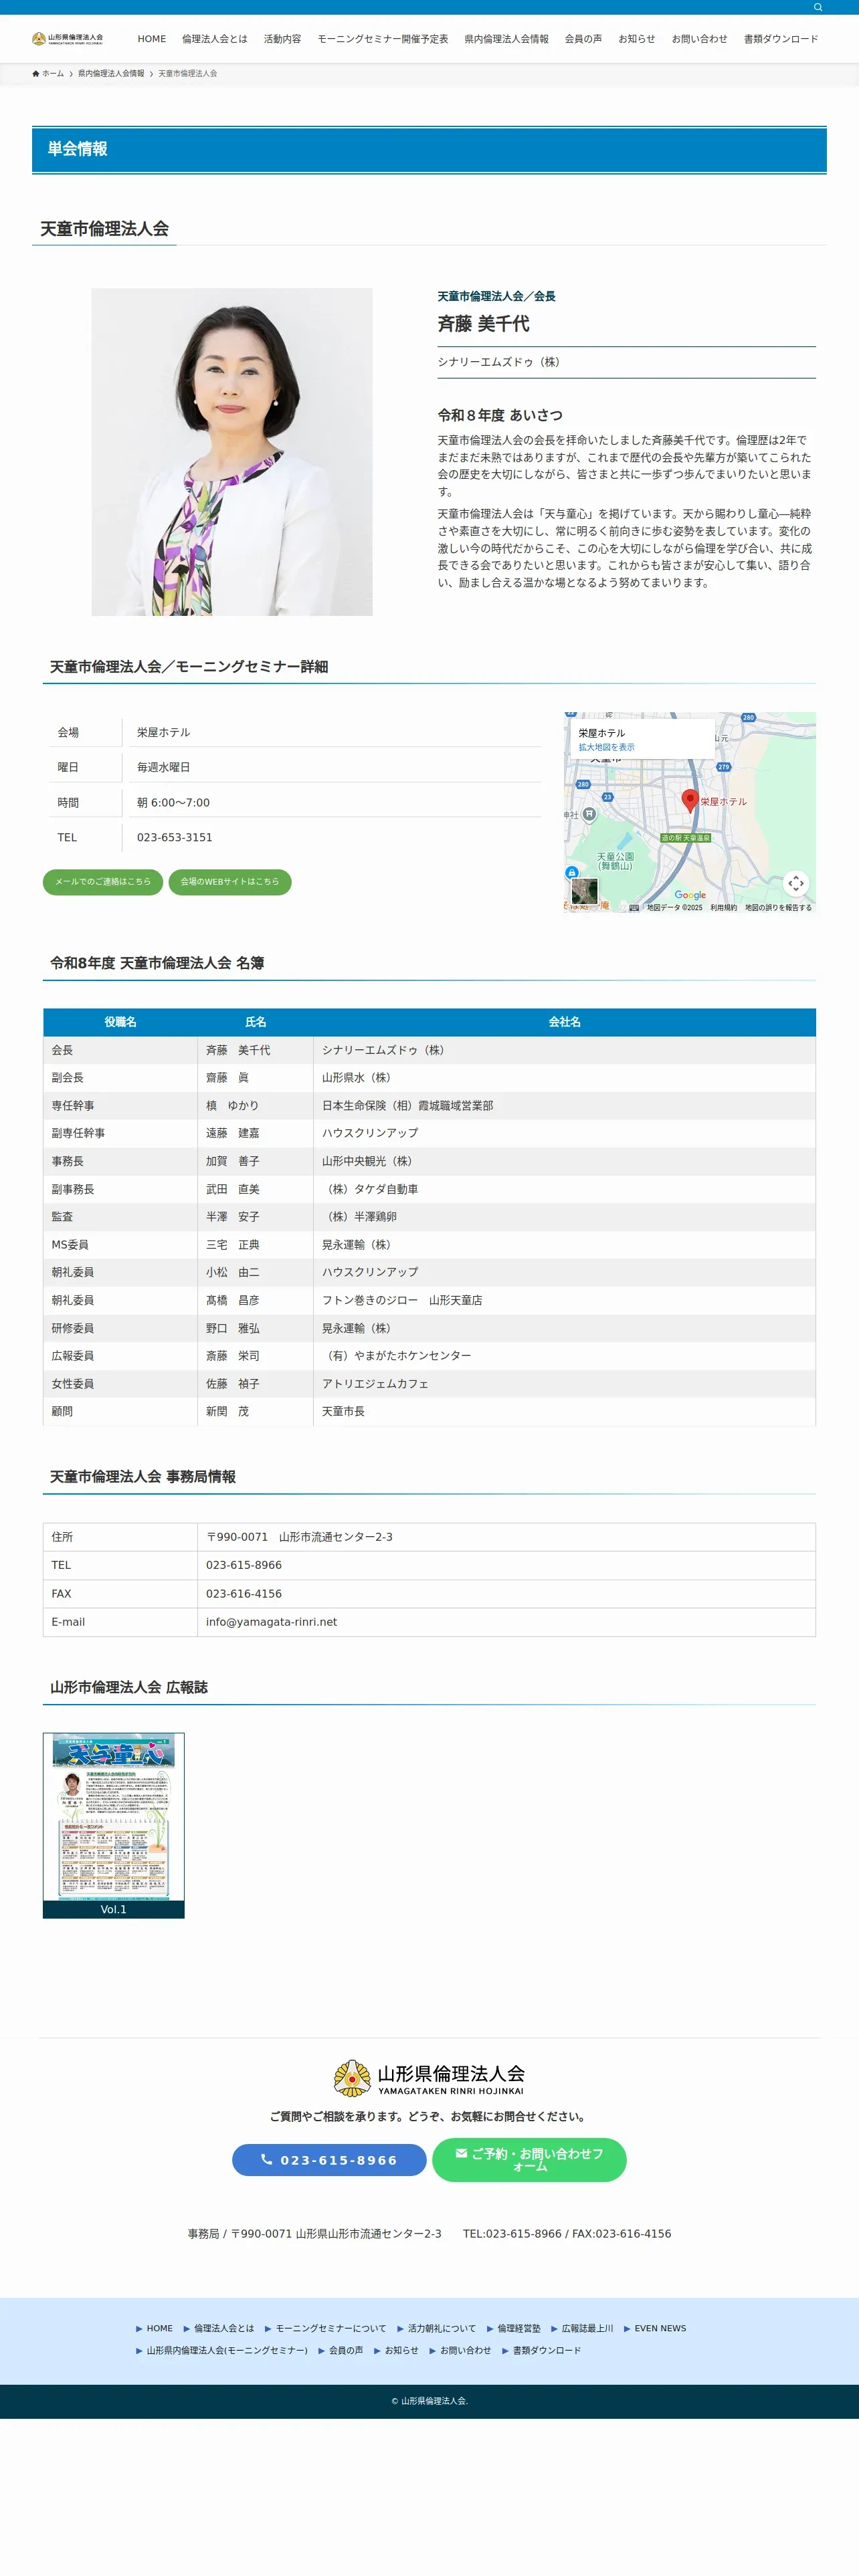Click venue TEL 023-653-3151 value

[x=174, y=838]
